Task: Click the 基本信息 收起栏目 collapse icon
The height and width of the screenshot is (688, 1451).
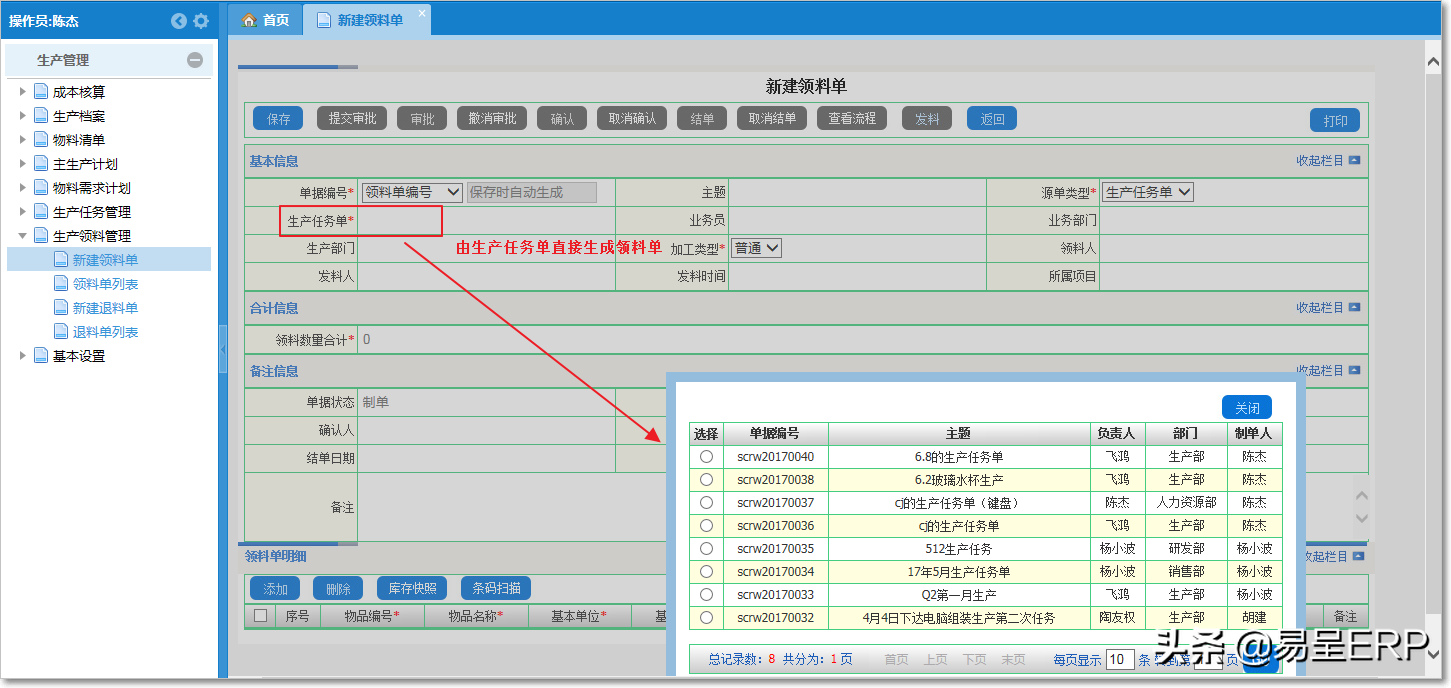Action: coord(1354,160)
